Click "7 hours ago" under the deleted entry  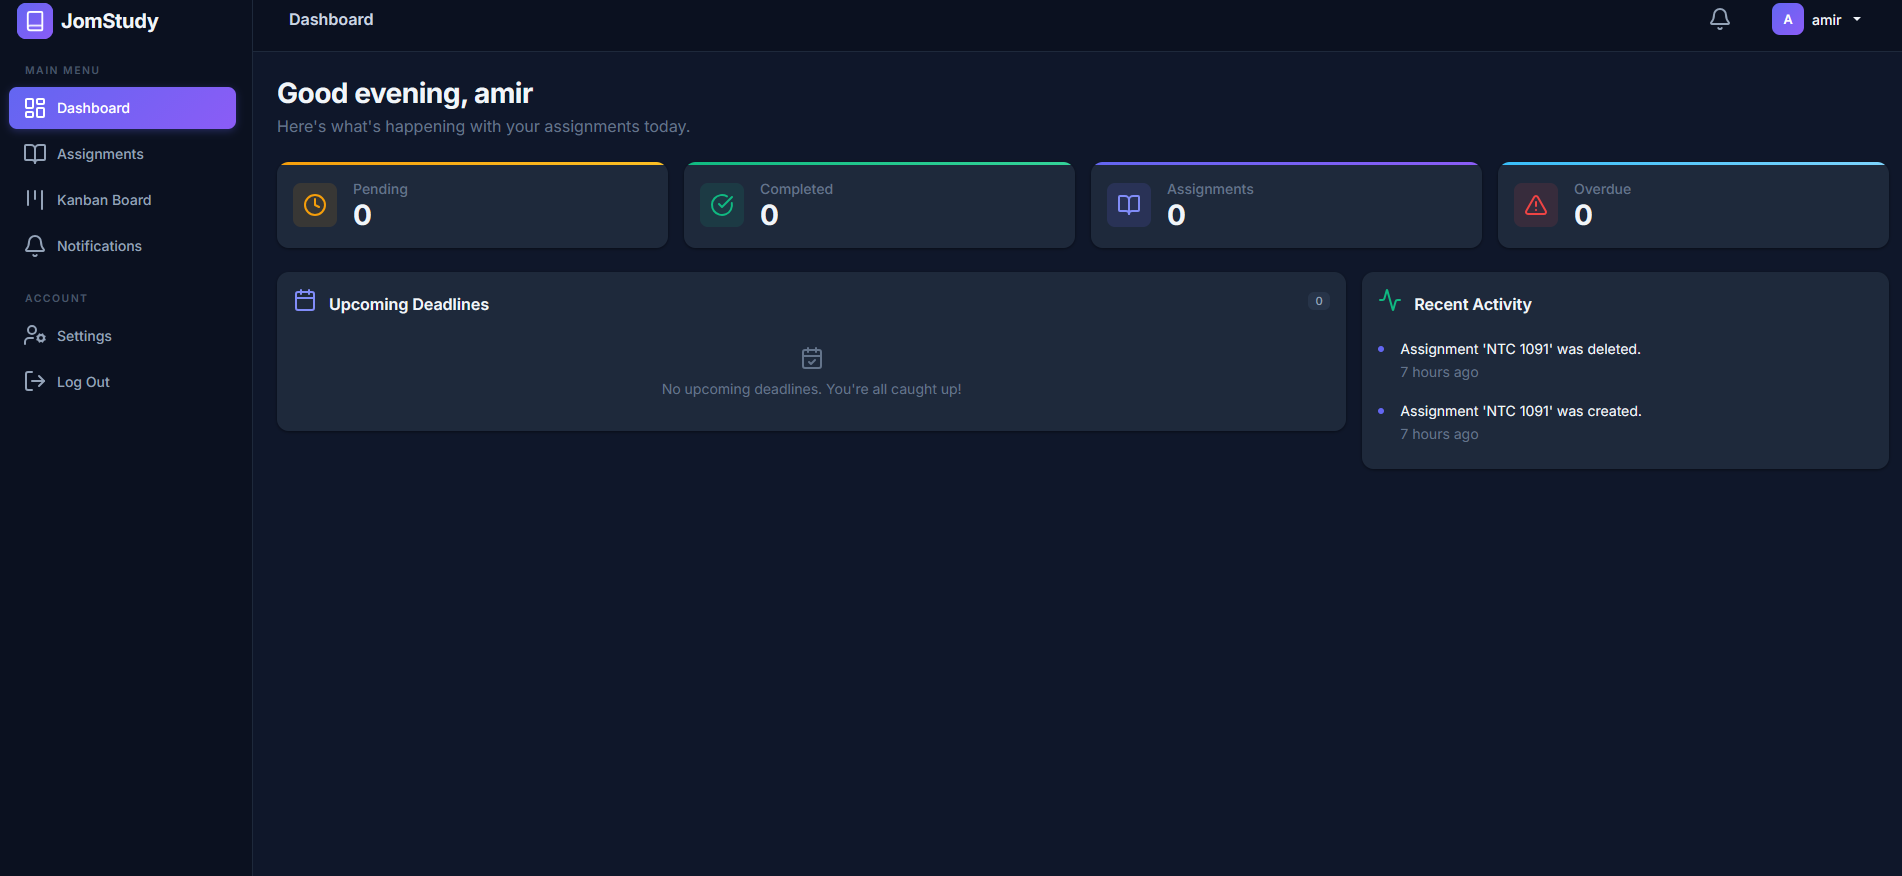[x=1439, y=372]
